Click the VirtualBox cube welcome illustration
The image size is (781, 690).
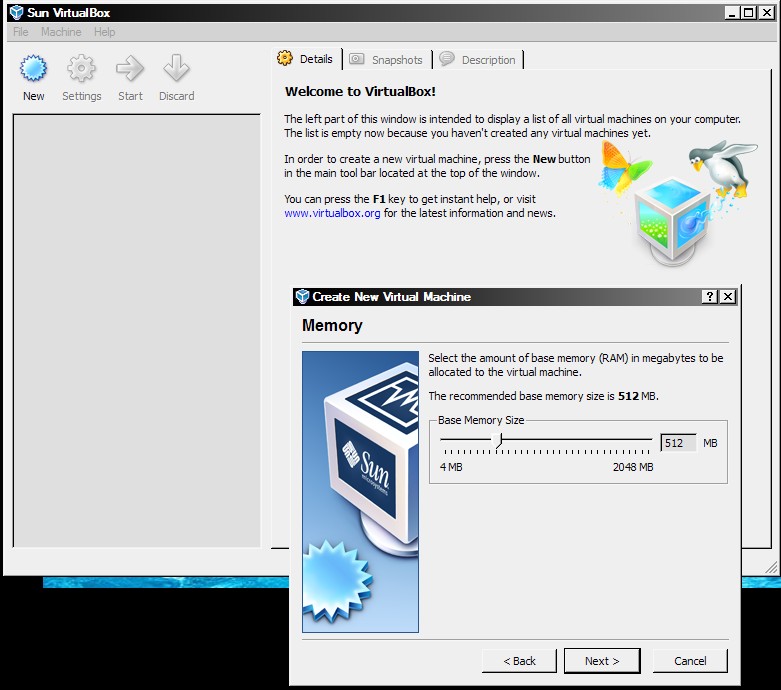[x=677, y=203]
